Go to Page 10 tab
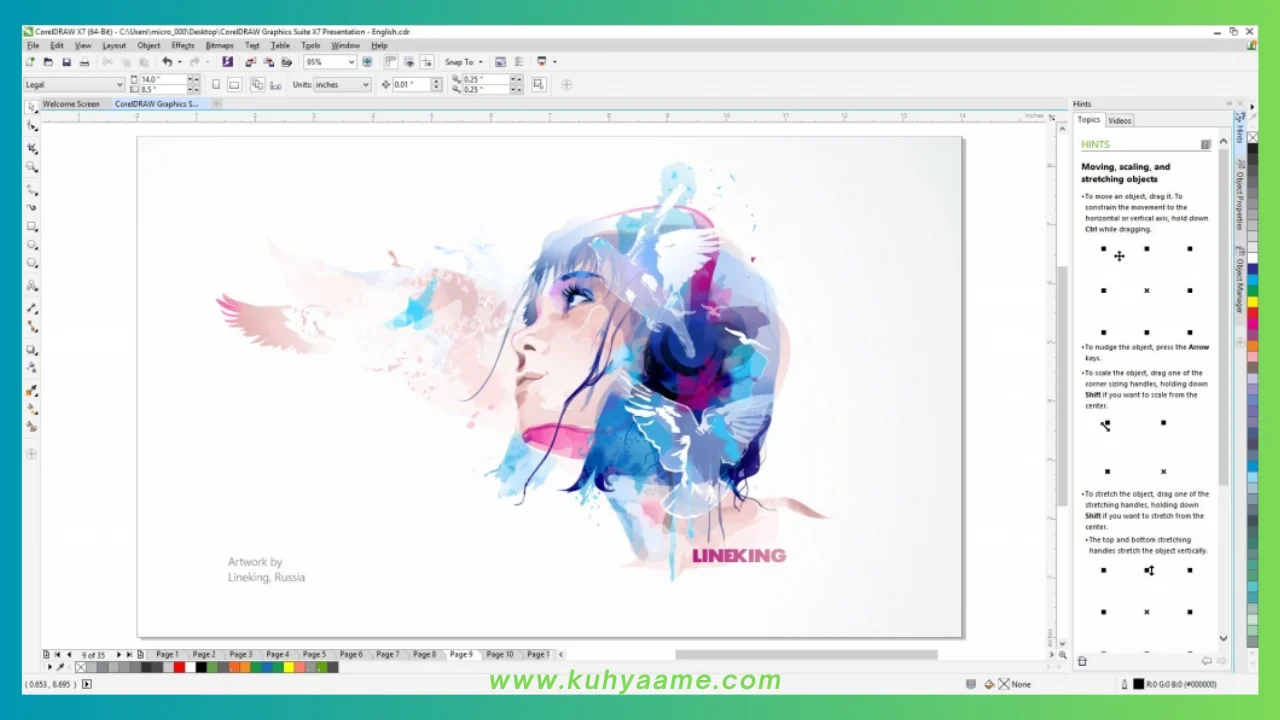The image size is (1280, 720). [499, 655]
